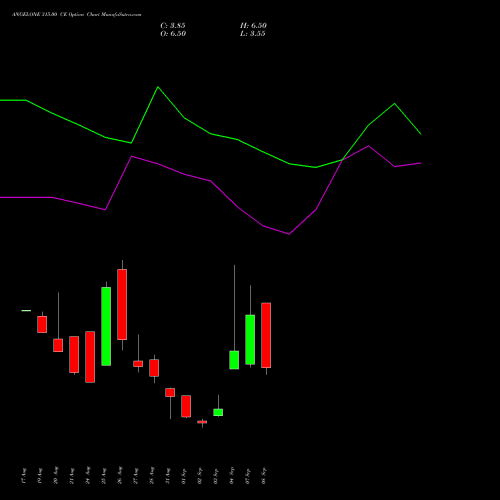The width and height of the screenshot is (500, 500).
Task: Click the '20 Aug' date axis label
Action: (56, 475)
